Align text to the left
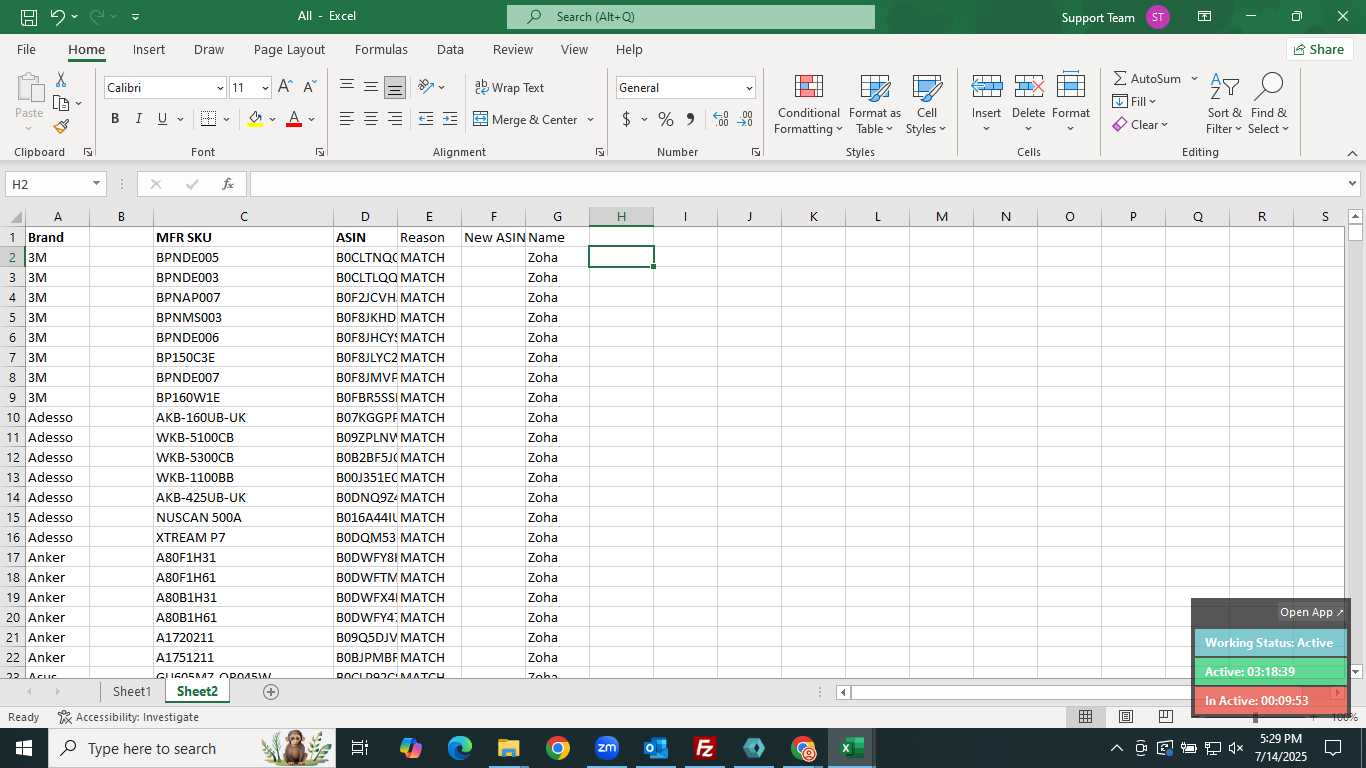Screen dimensions: 1366x768 click(347, 119)
